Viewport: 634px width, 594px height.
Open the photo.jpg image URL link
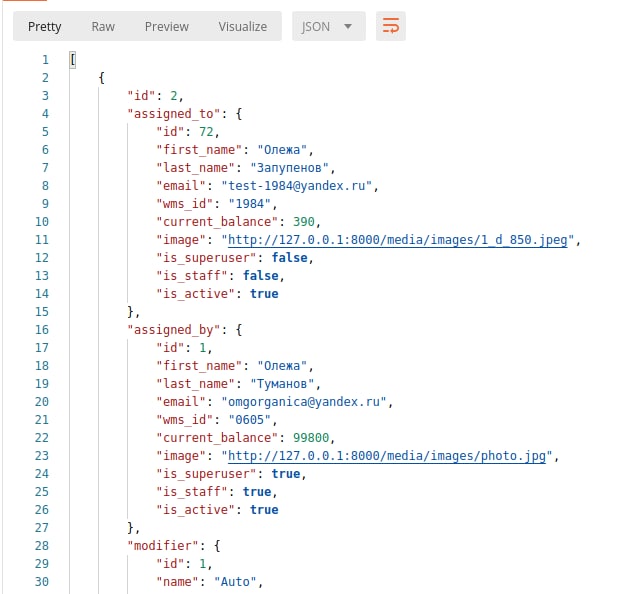coord(387,456)
